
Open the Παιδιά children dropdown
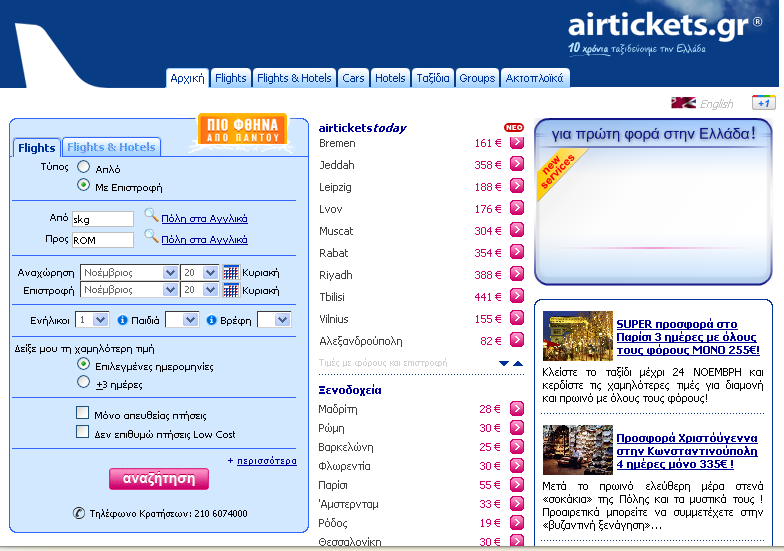[182, 320]
